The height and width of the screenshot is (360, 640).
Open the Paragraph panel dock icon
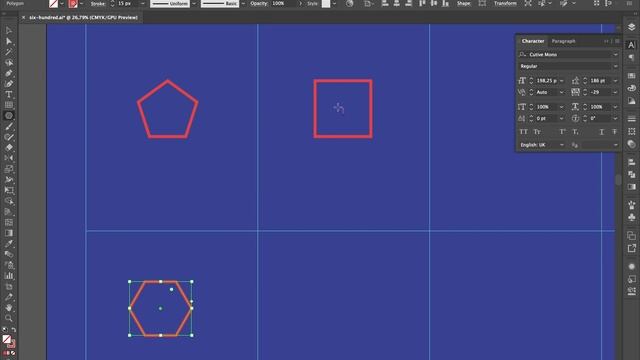631,58
